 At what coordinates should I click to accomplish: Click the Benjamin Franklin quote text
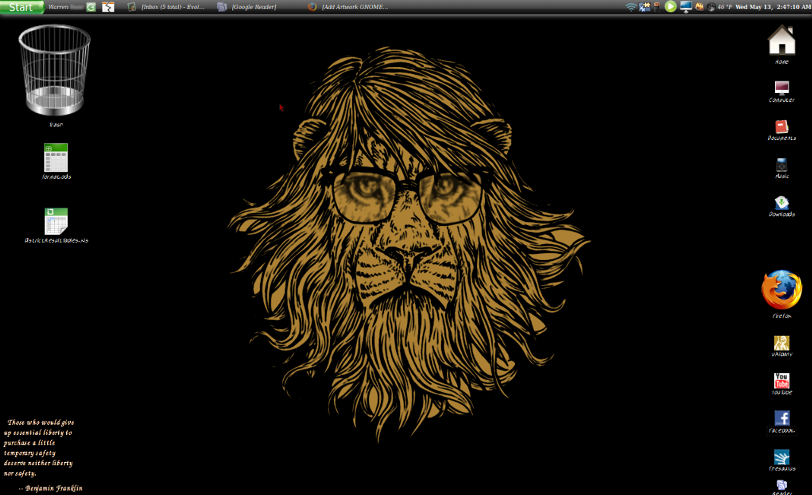point(42,455)
